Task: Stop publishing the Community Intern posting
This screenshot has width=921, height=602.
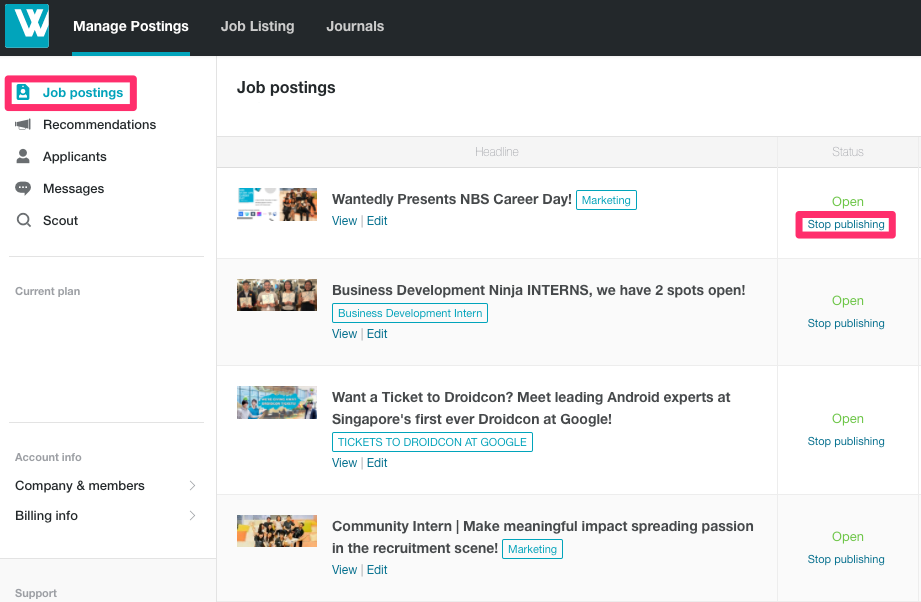Action: tap(846, 559)
